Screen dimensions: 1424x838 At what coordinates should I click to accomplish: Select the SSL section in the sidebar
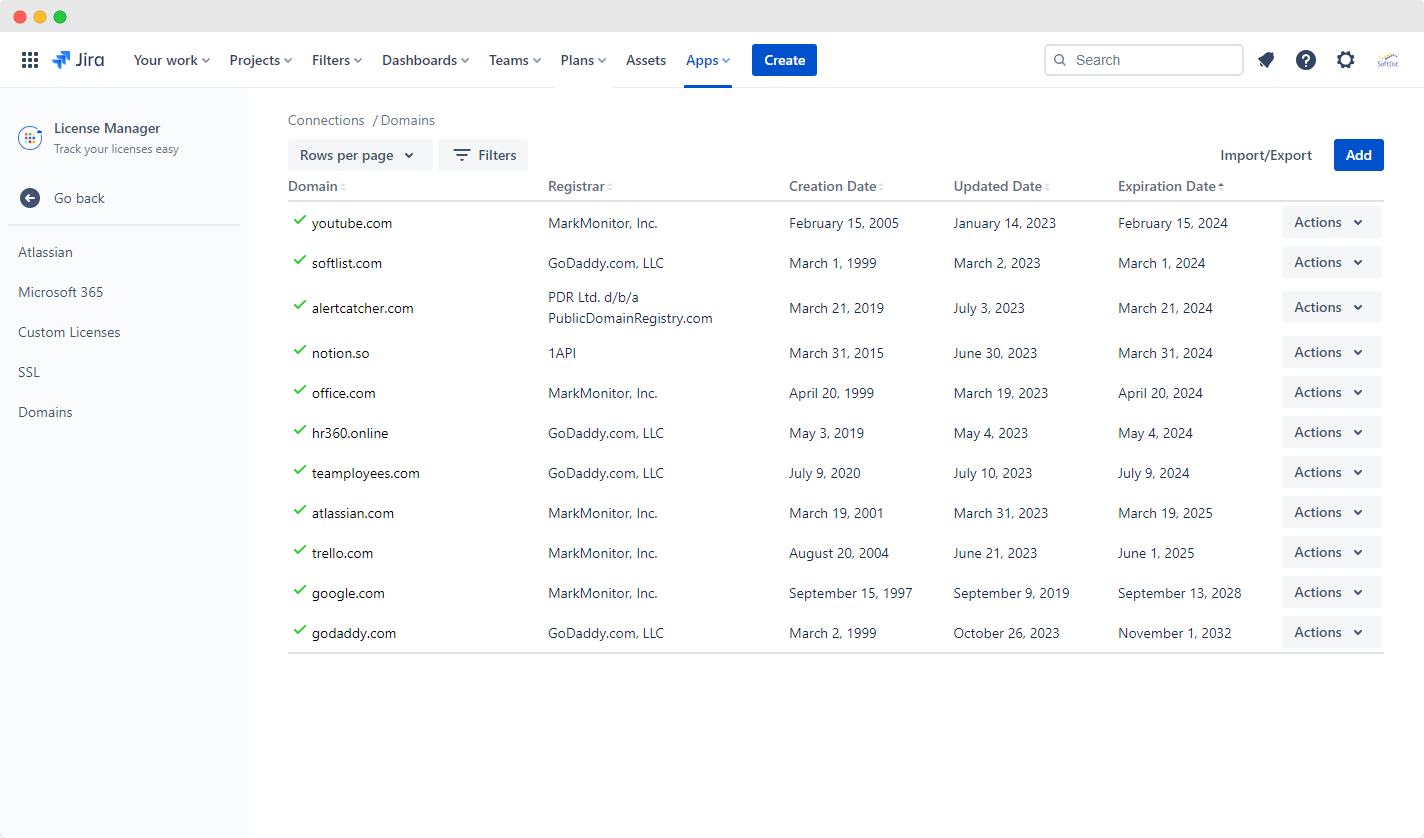pos(28,371)
